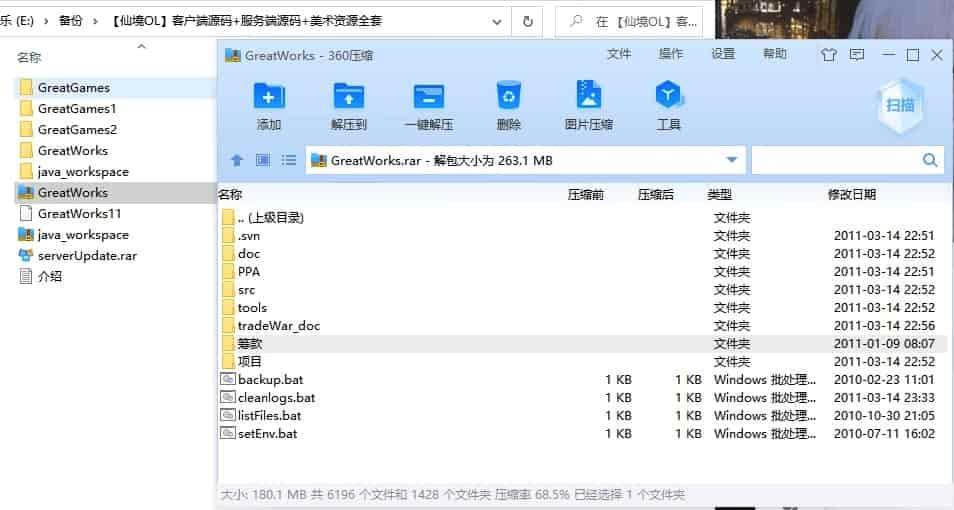Open the 文件 menu

coord(619,54)
